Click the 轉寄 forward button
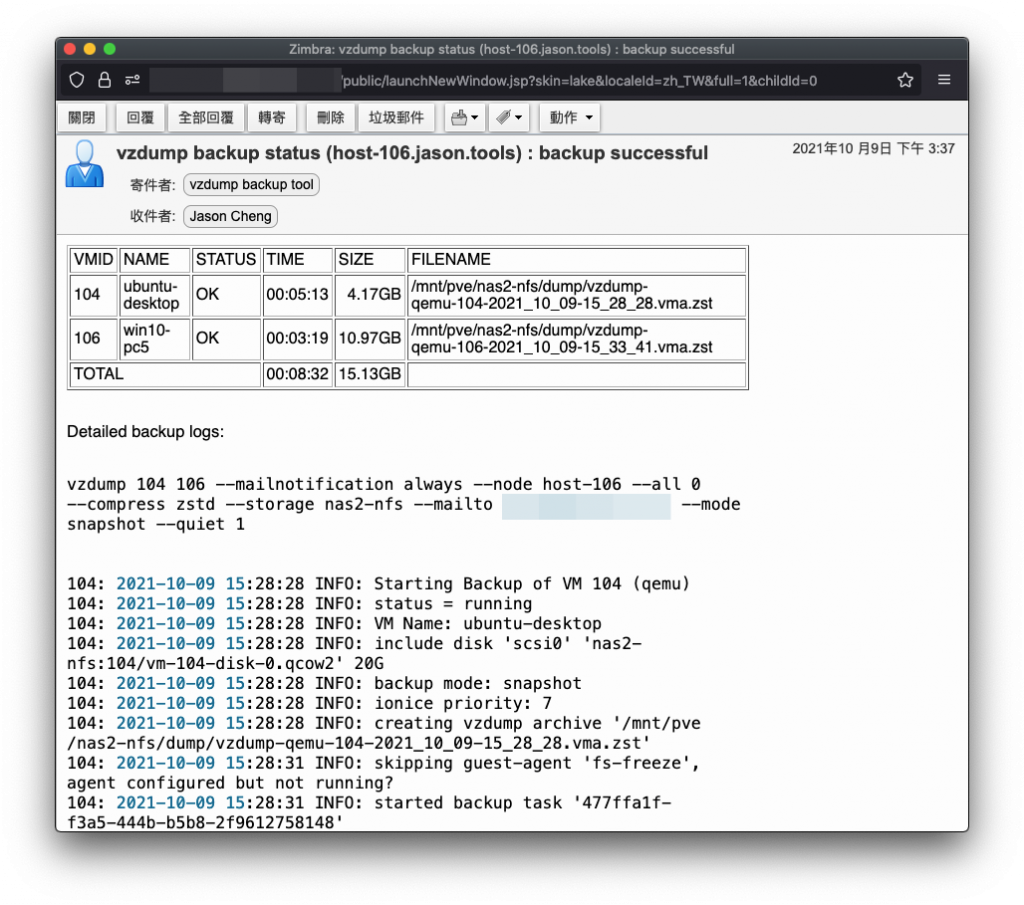The height and width of the screenshot is (905, 1024). tap(272, 118)
